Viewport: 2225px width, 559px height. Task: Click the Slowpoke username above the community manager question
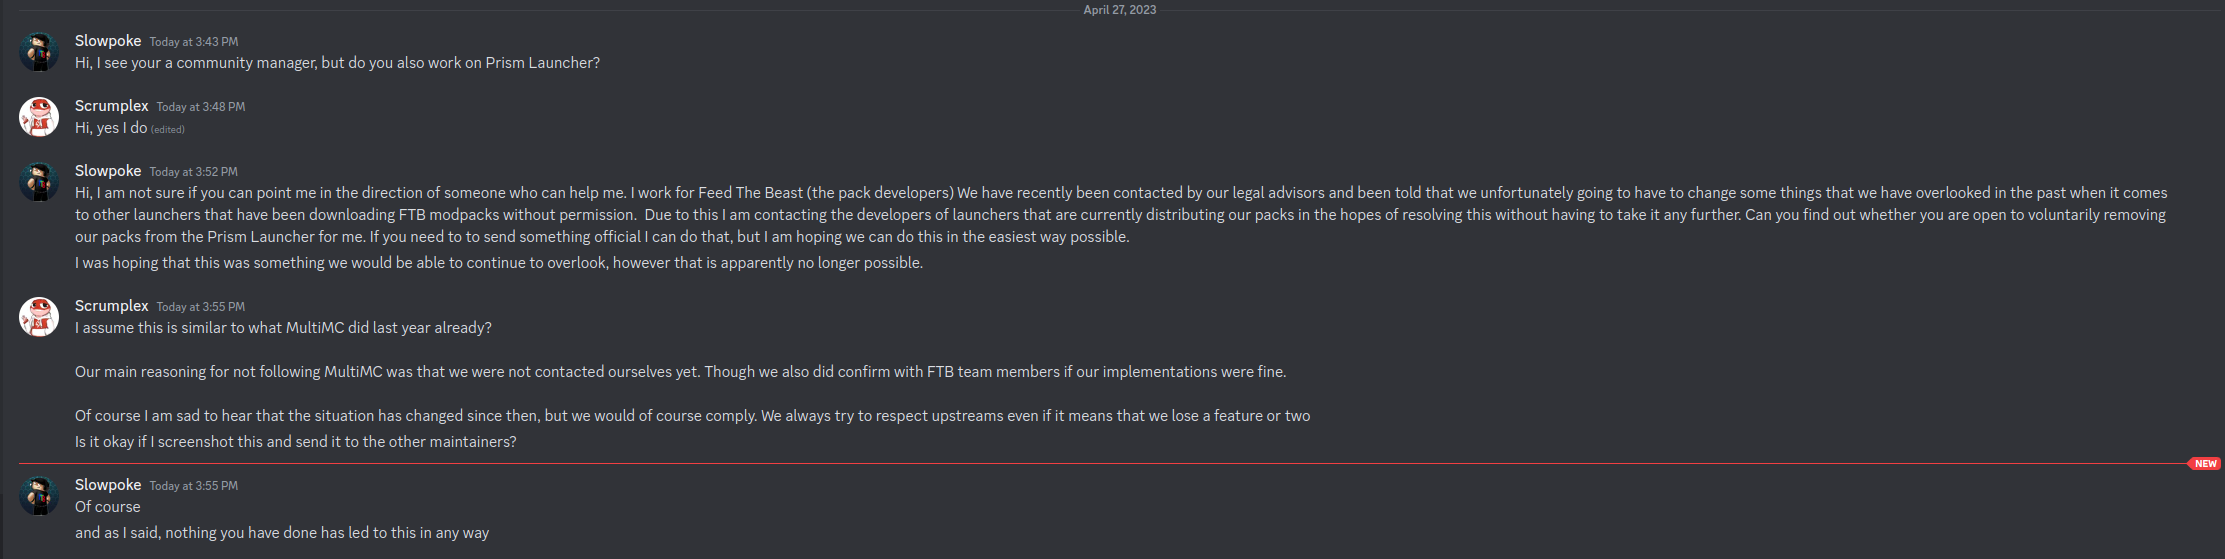coord(108,41)
